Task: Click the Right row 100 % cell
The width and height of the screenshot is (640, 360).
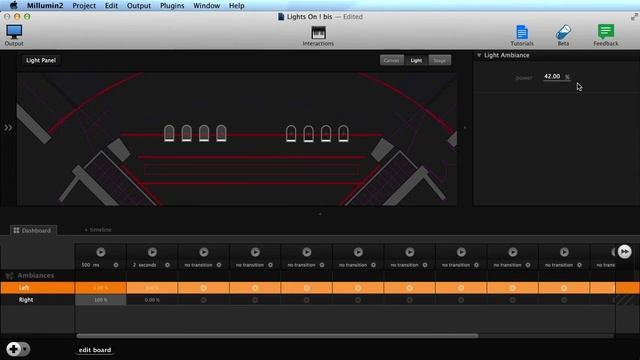Action: (101, 300)
